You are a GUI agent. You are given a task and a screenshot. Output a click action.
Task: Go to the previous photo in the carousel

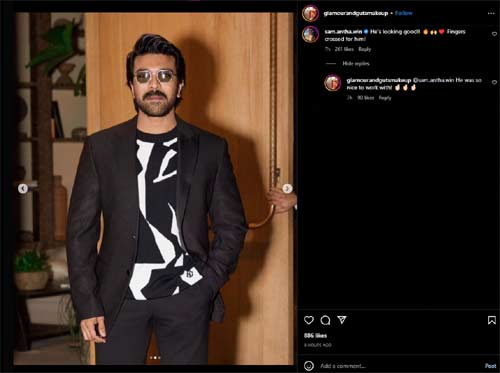[23, 189]
